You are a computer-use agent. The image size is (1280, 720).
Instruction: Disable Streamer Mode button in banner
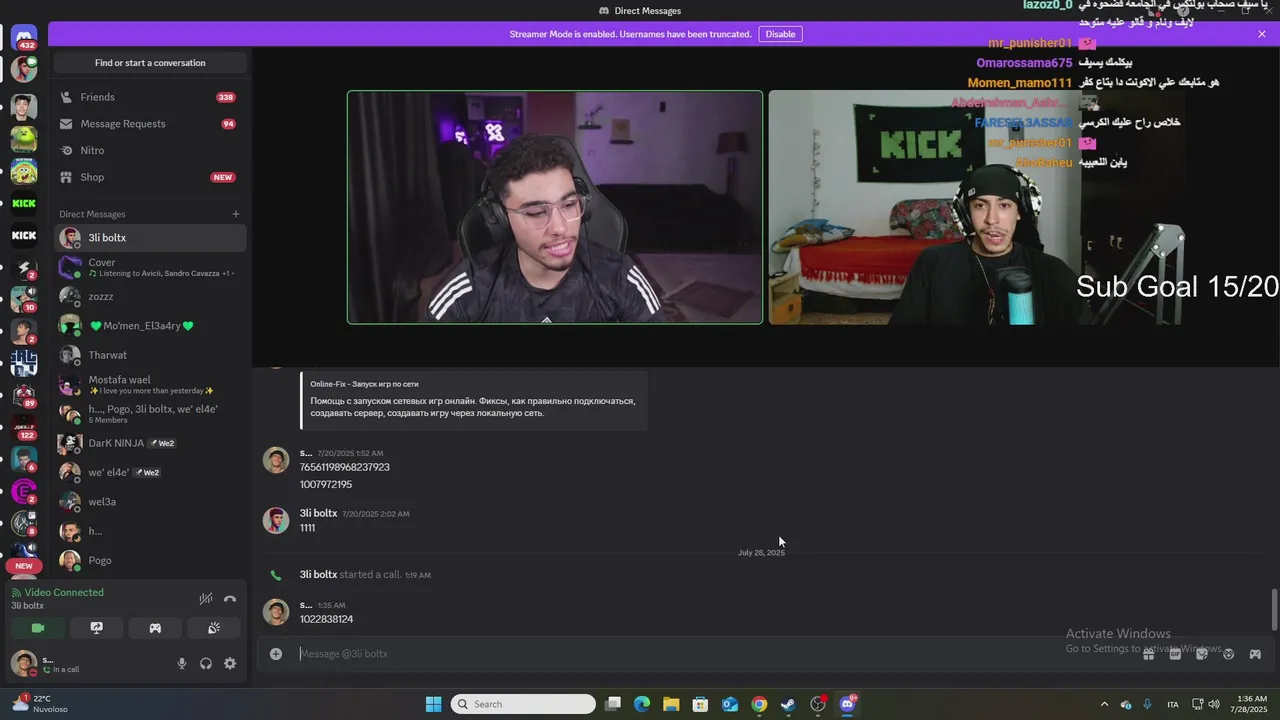coord(780,34)
